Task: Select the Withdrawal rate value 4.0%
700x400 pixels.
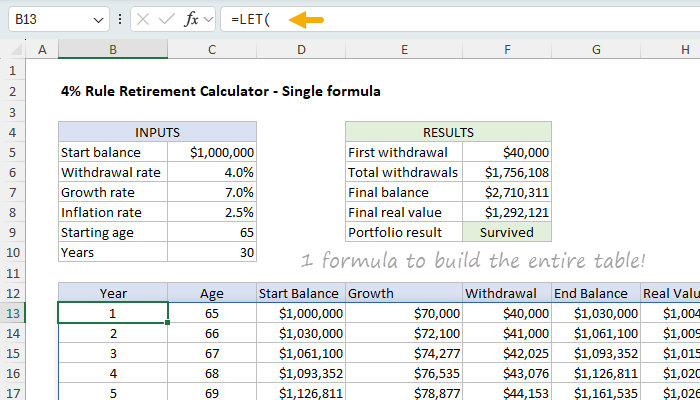Action: click(x=212, y=172)
